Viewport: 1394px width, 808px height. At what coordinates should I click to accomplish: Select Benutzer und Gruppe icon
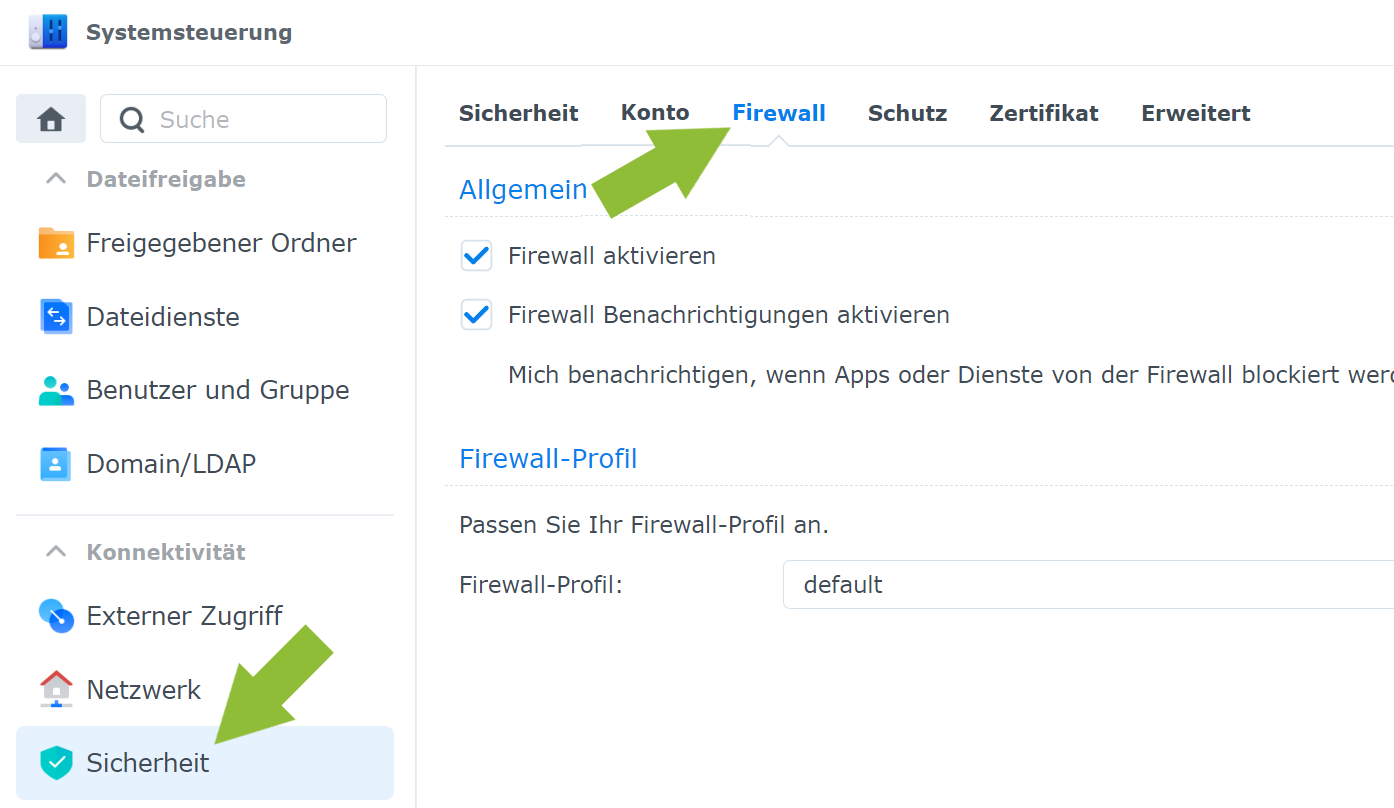pos(56,390)
